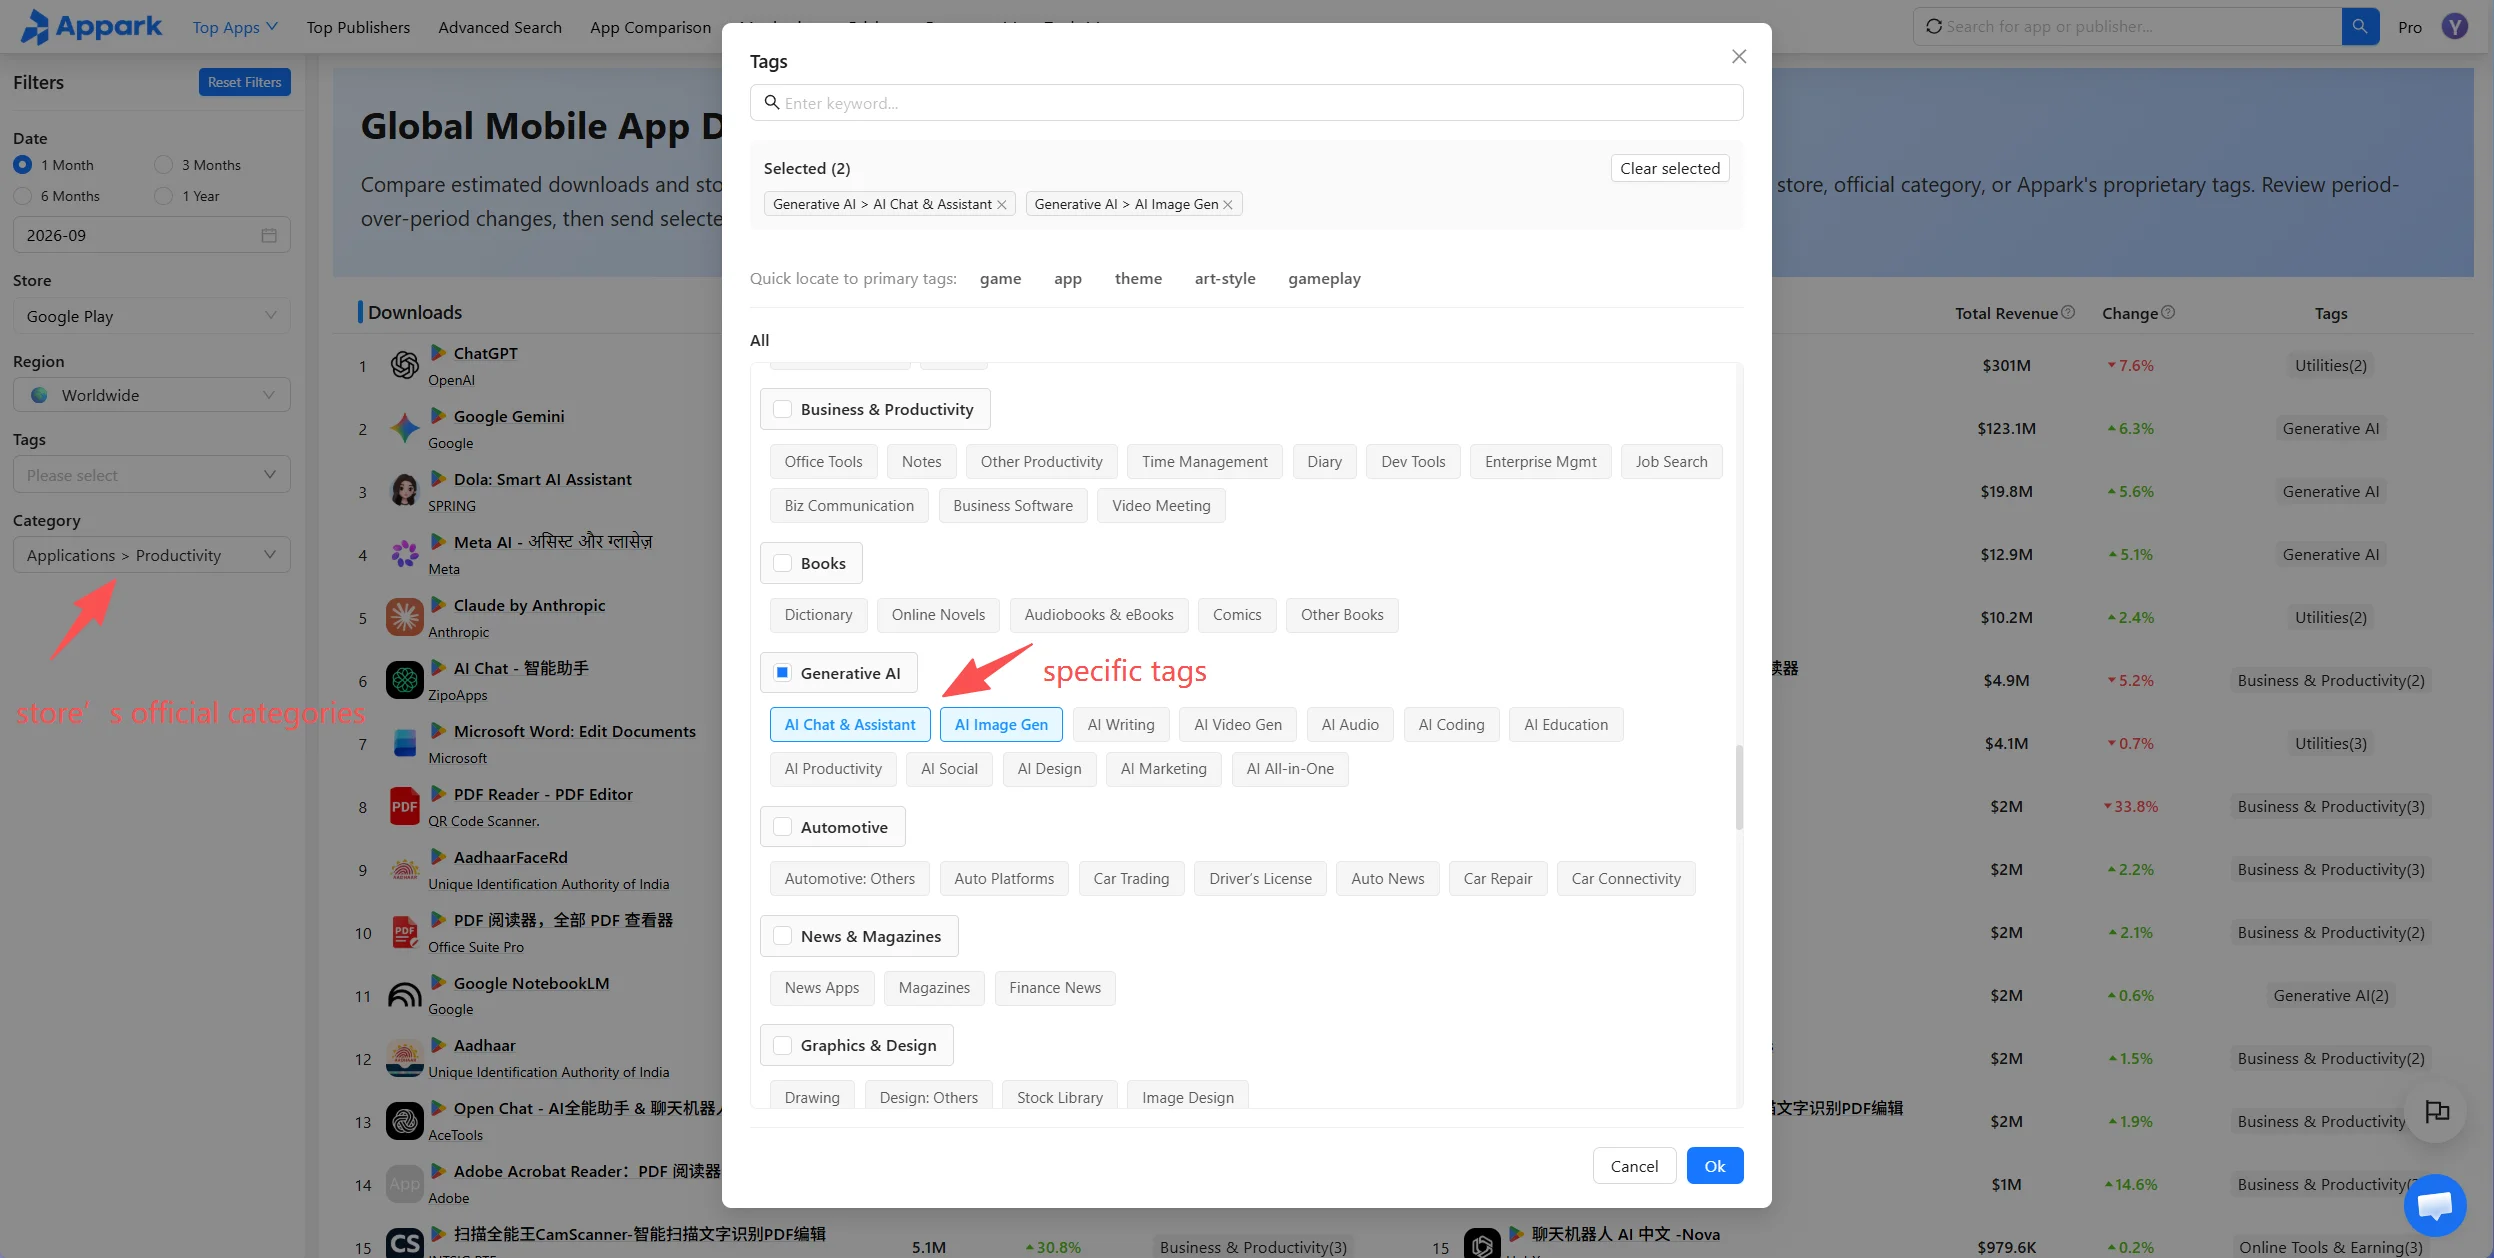Screen dimensions: 2494x1258
Task: Expand the Top Apps menu
Action: (235, 27)
